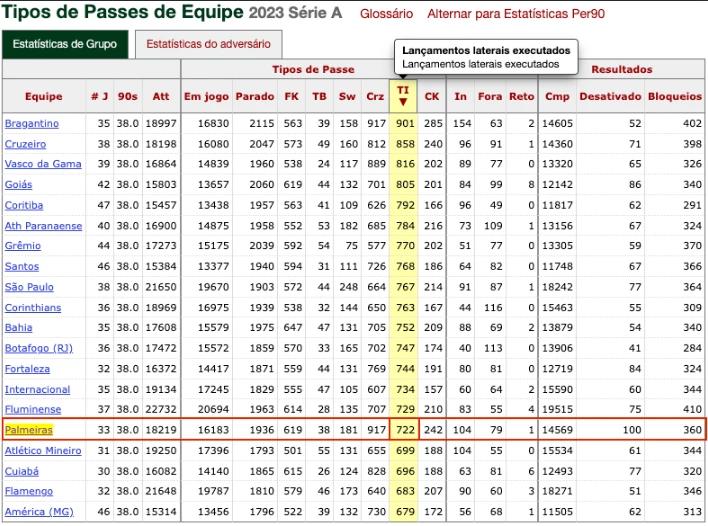Sort by Desativado column header
Screen dimensions: 708x526
[610, 97]
